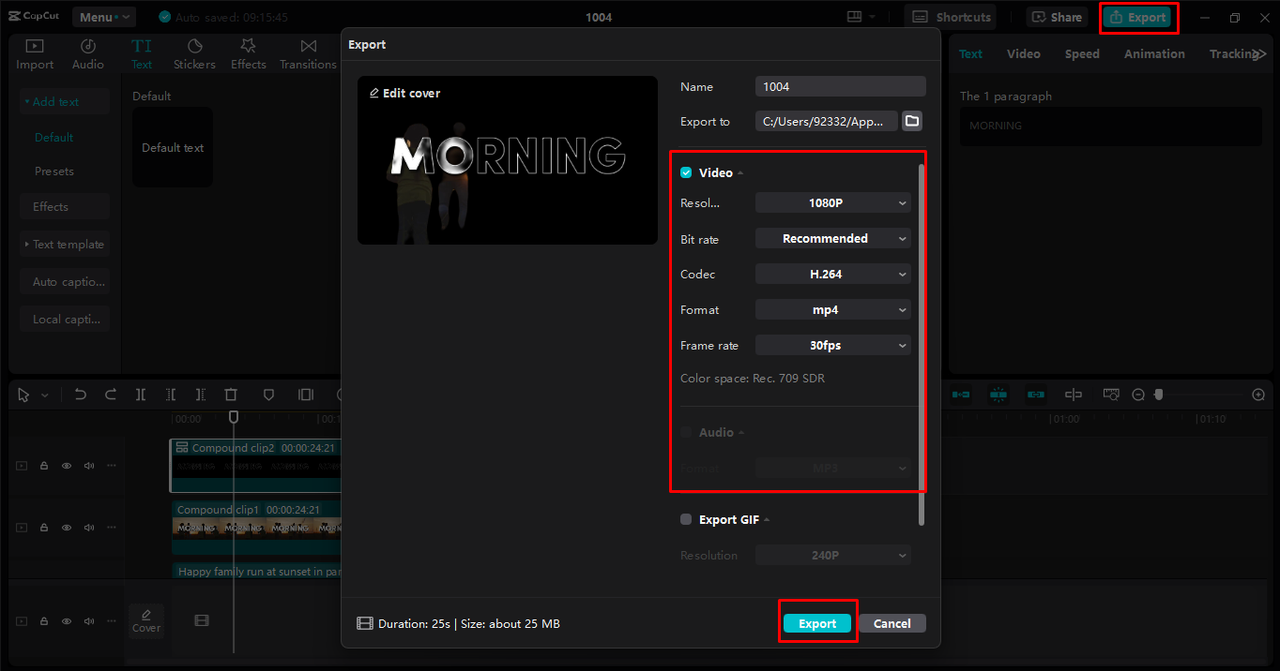
Task: Select Presets in text sidebar
Action: (54, 171)
